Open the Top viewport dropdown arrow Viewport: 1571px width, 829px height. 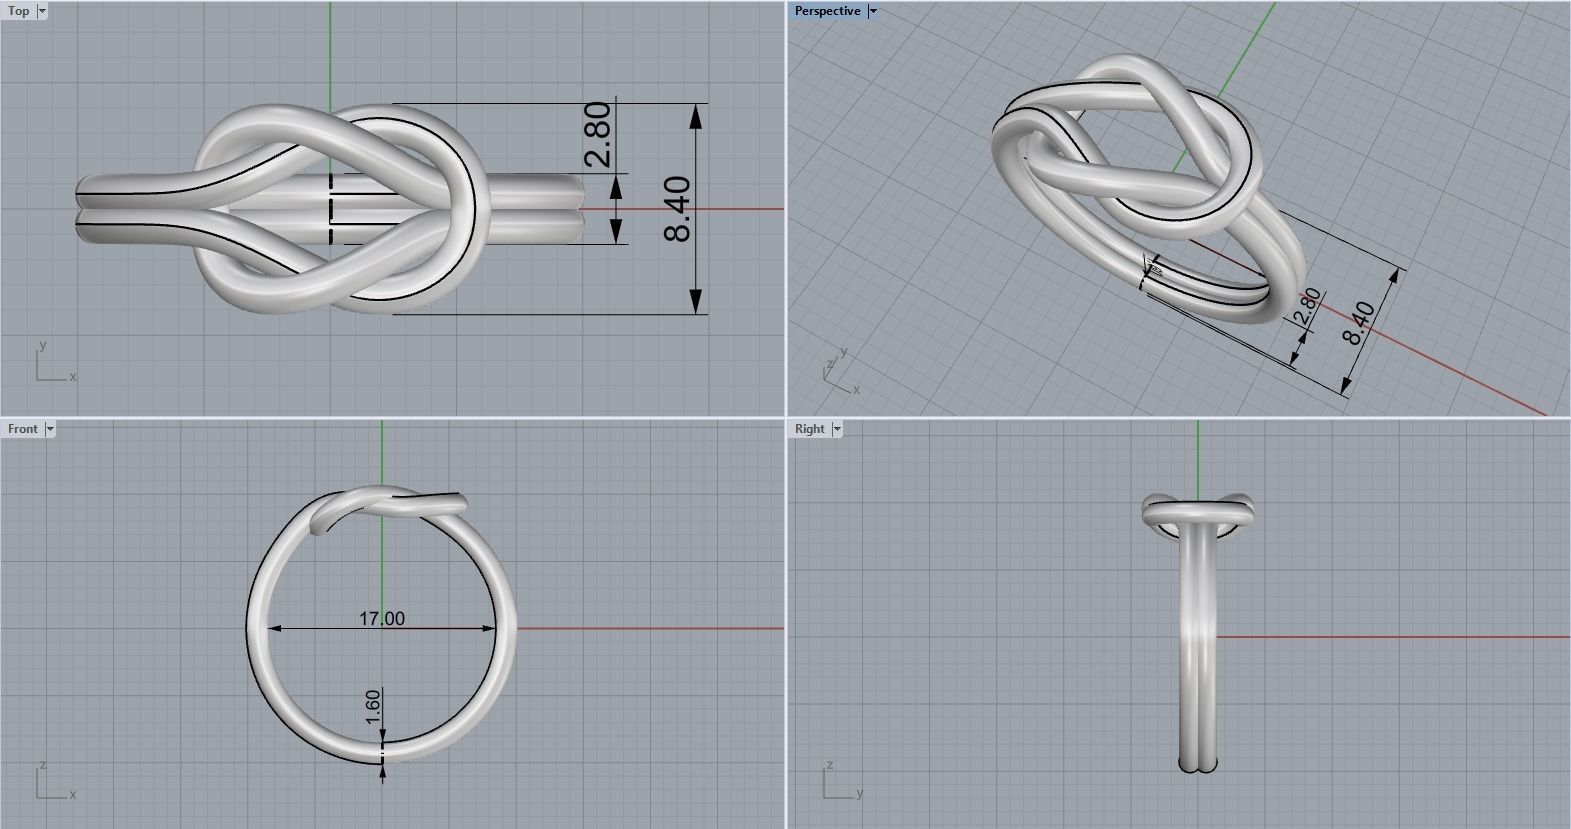(x=41, y=11)
